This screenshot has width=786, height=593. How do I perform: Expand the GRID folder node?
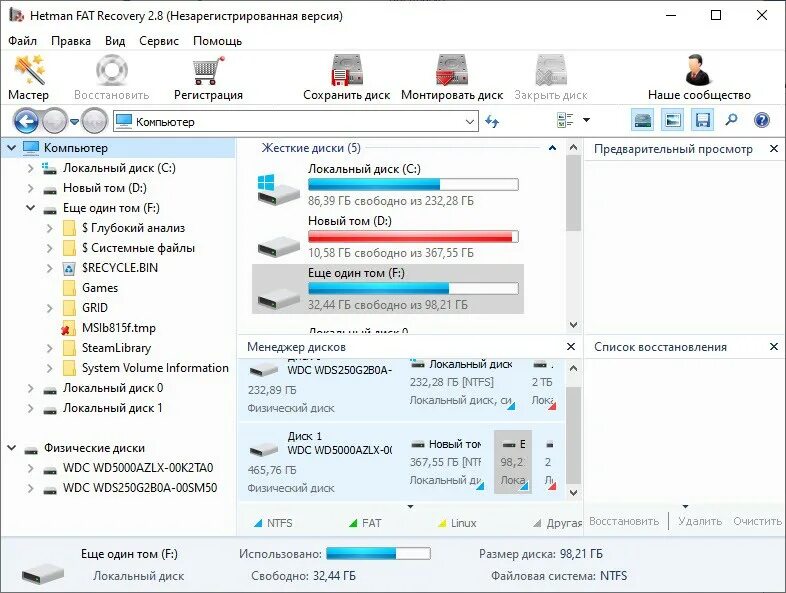pyautogui.click(x=50, y=308)
